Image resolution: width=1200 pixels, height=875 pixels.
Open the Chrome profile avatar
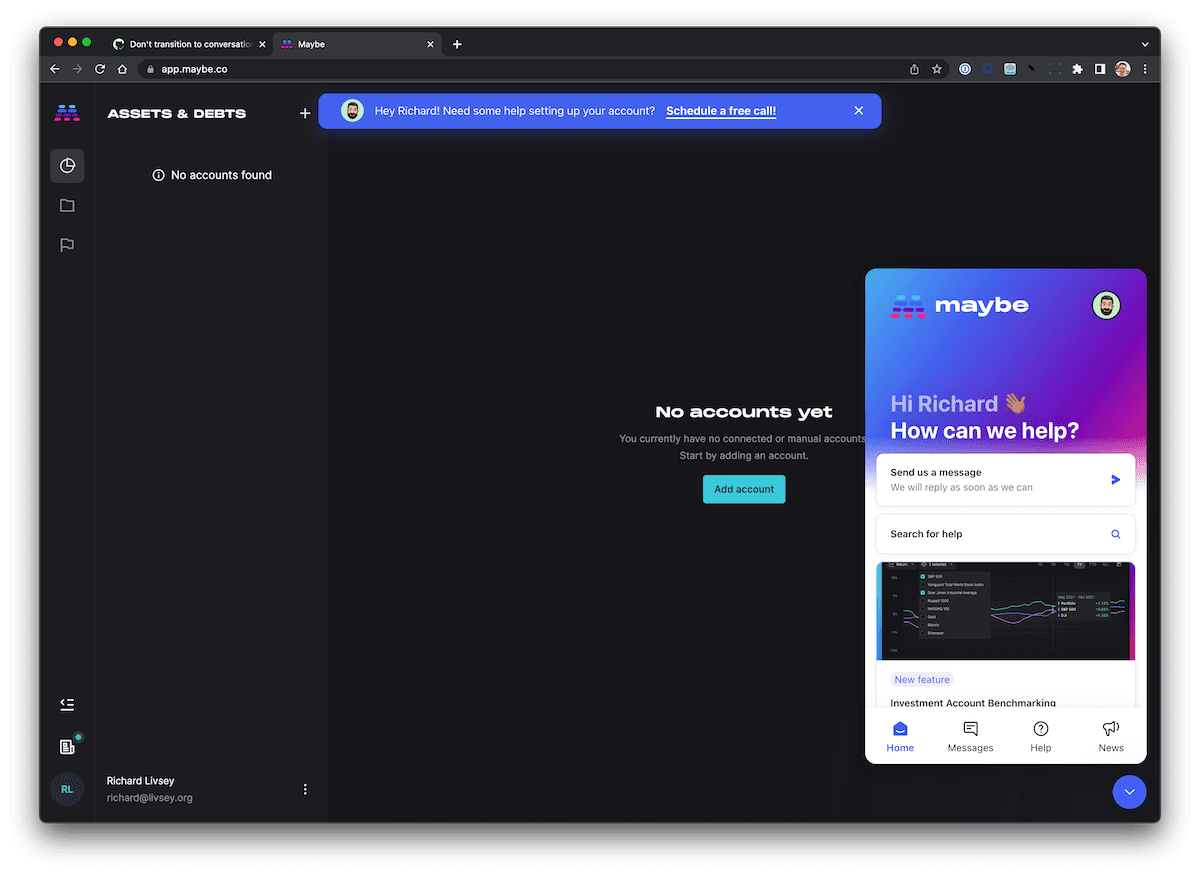pyautogui.click(x=1123, y=69)
